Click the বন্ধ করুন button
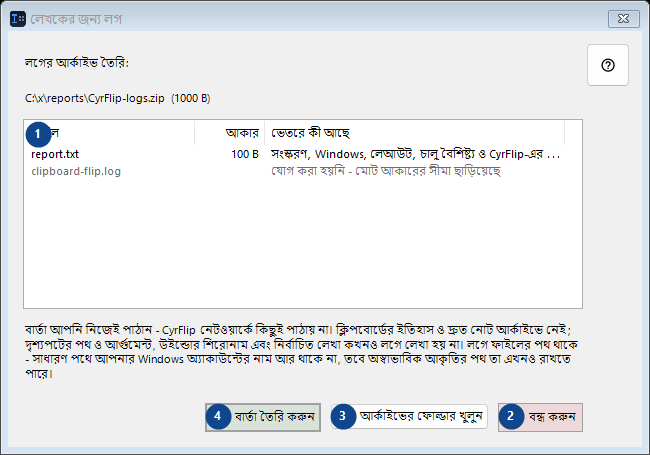Image resolution: width=650 pixels, height=455 pixels. pos(540,417)
